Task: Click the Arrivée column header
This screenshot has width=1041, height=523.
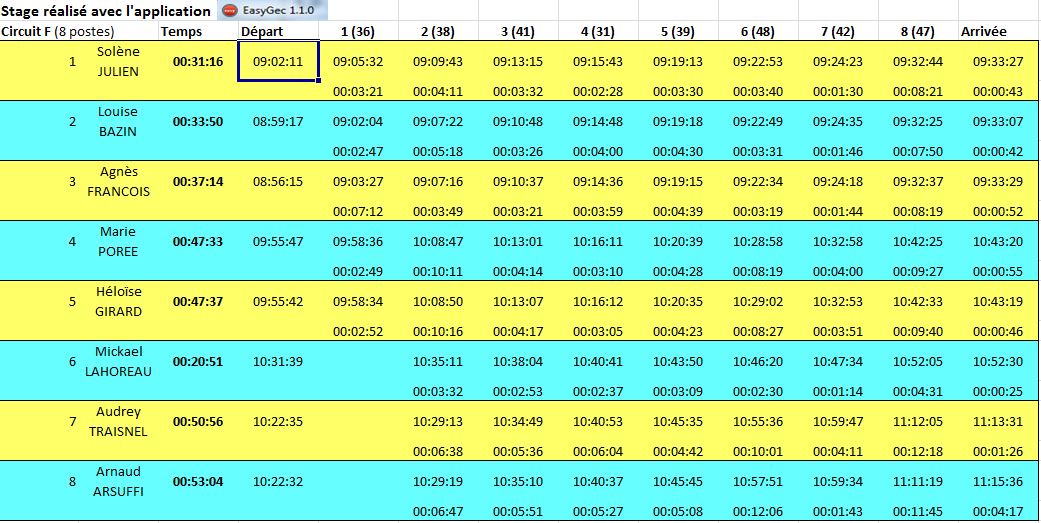Action: coord(983,32)
